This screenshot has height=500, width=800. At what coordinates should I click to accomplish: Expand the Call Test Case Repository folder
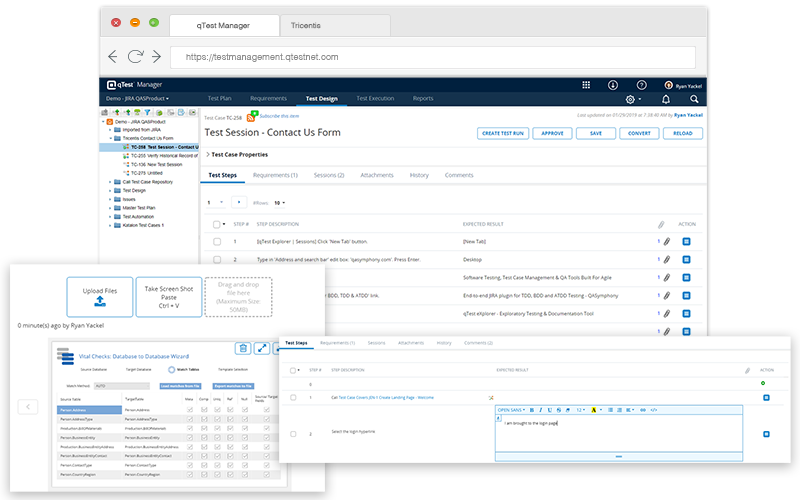pyautogui.click(x=110, y=182)
